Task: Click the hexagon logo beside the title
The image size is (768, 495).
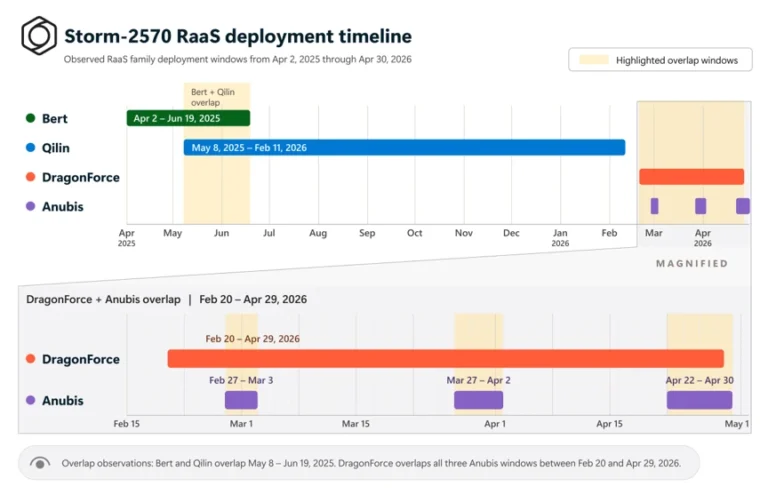Action: [x=39, y=36]
